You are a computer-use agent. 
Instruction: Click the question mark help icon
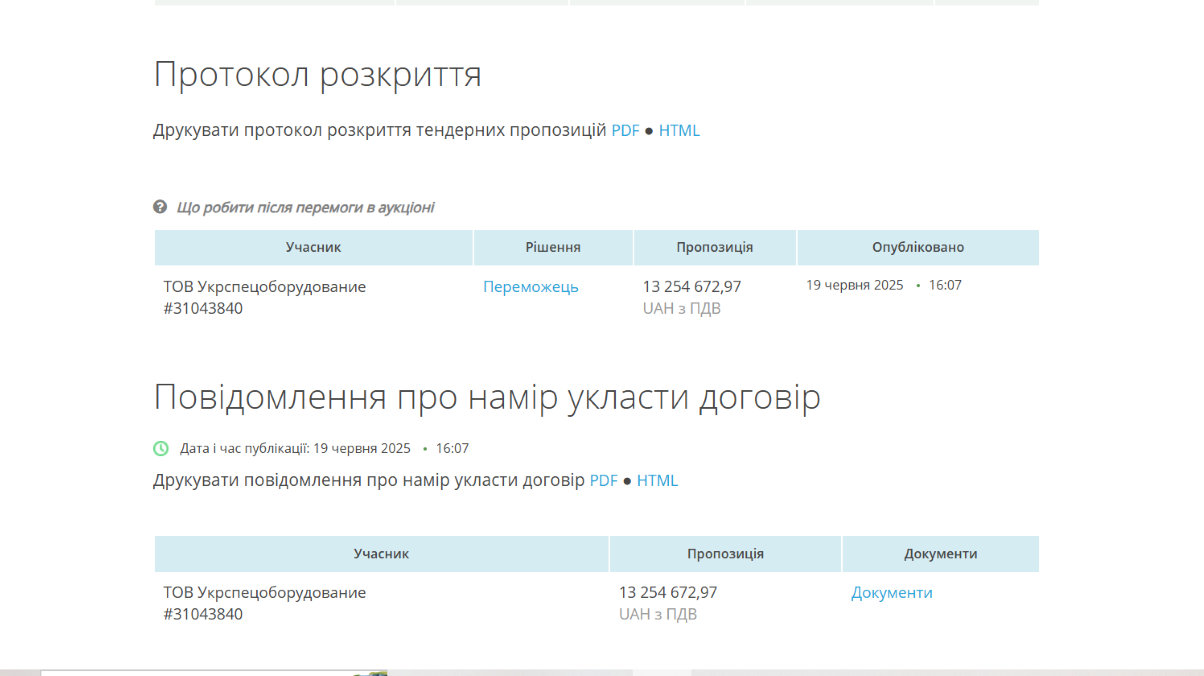tap(160, 207)
